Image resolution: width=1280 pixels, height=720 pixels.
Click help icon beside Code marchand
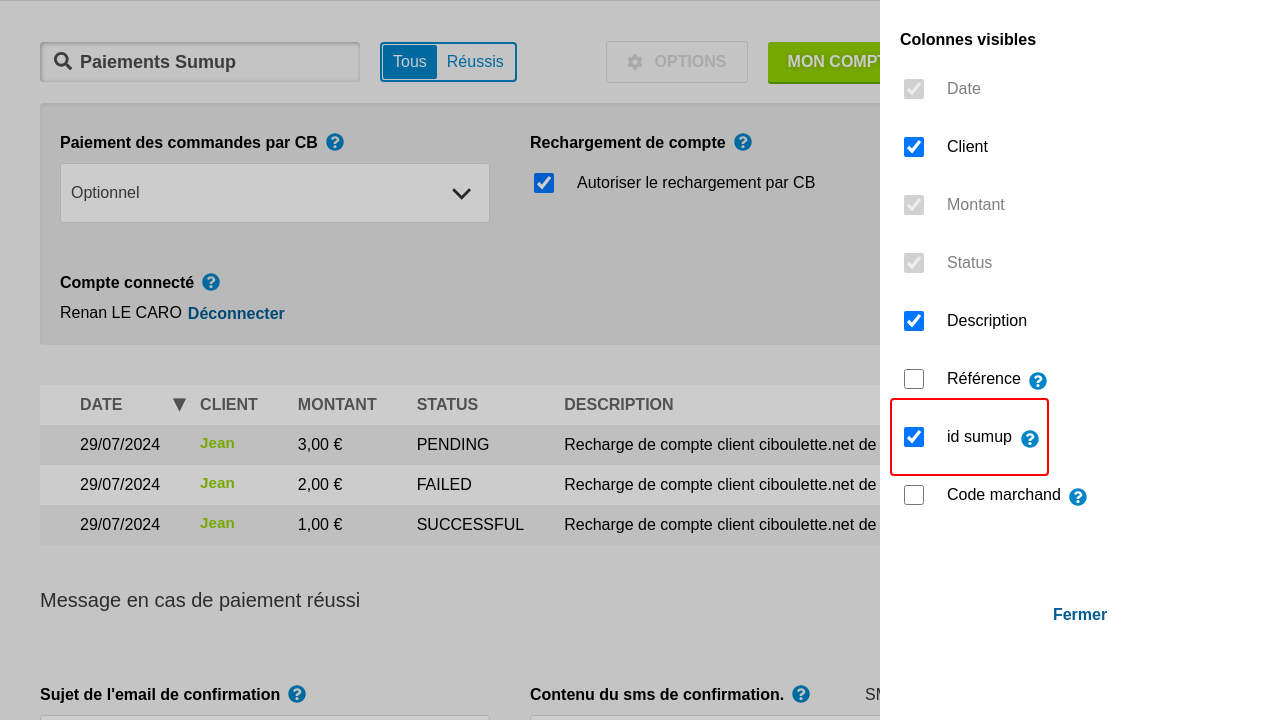[1078, 497]
